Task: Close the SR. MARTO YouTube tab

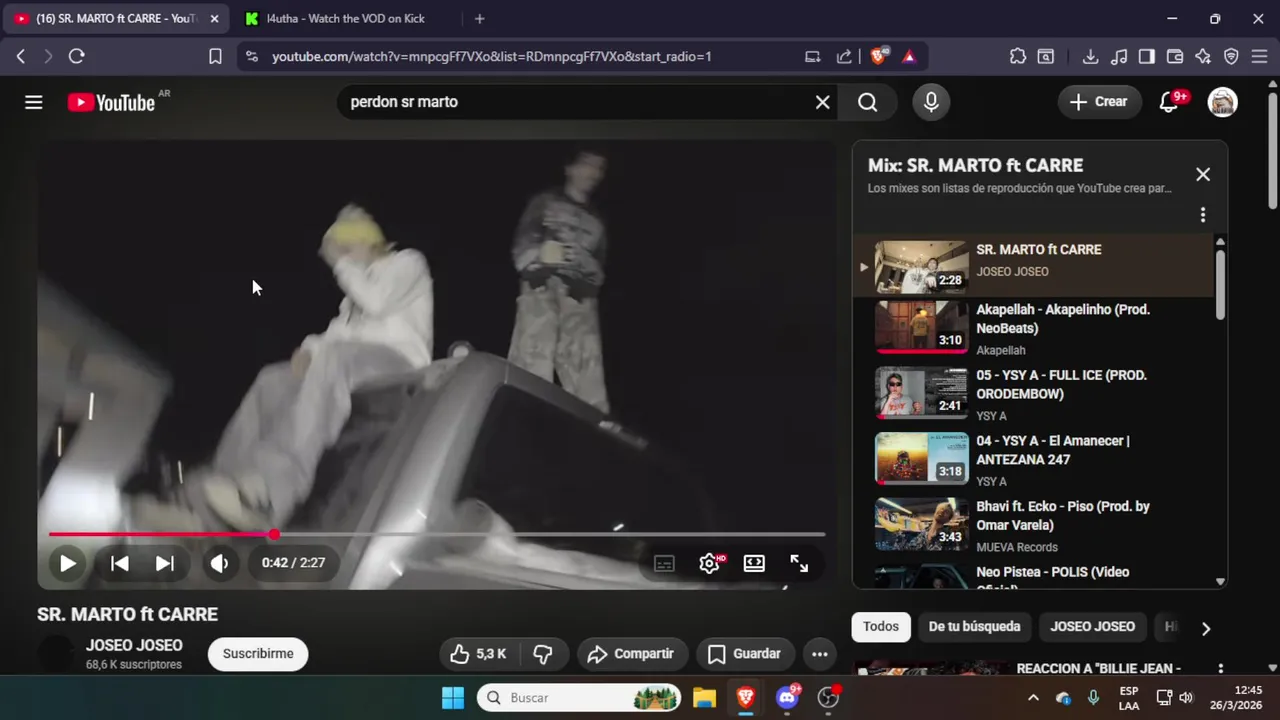Action: (214, 19)
